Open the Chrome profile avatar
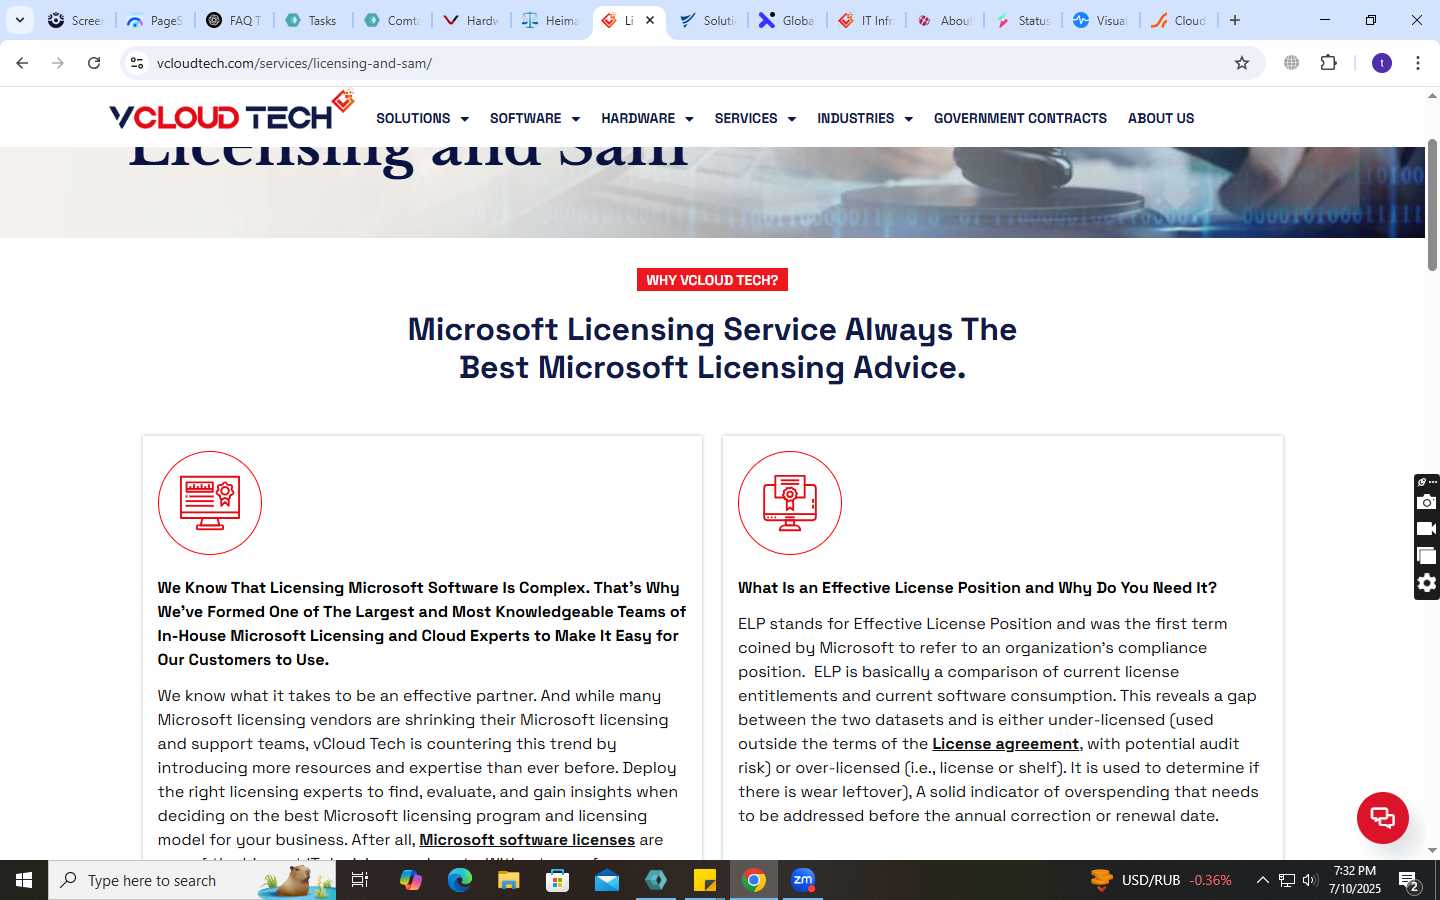This screenshot has width=1440, height=900. tap(1382, 63)
